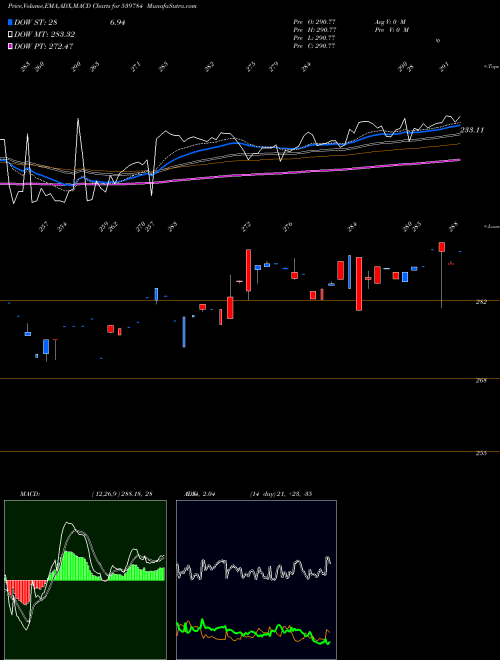Image resolution: width=500 pixels, height=660 pixels.
Task: Select the 'DOW MT: 283.32' legend text
Action: pyautogui.click(x=45, y=35)
